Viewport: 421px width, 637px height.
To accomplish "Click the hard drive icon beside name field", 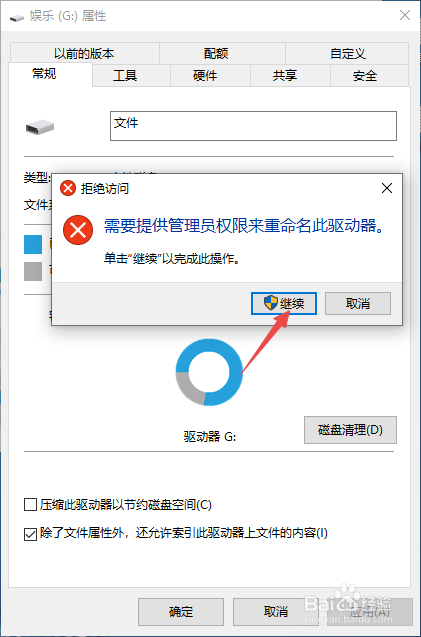I will click(40, 127).
